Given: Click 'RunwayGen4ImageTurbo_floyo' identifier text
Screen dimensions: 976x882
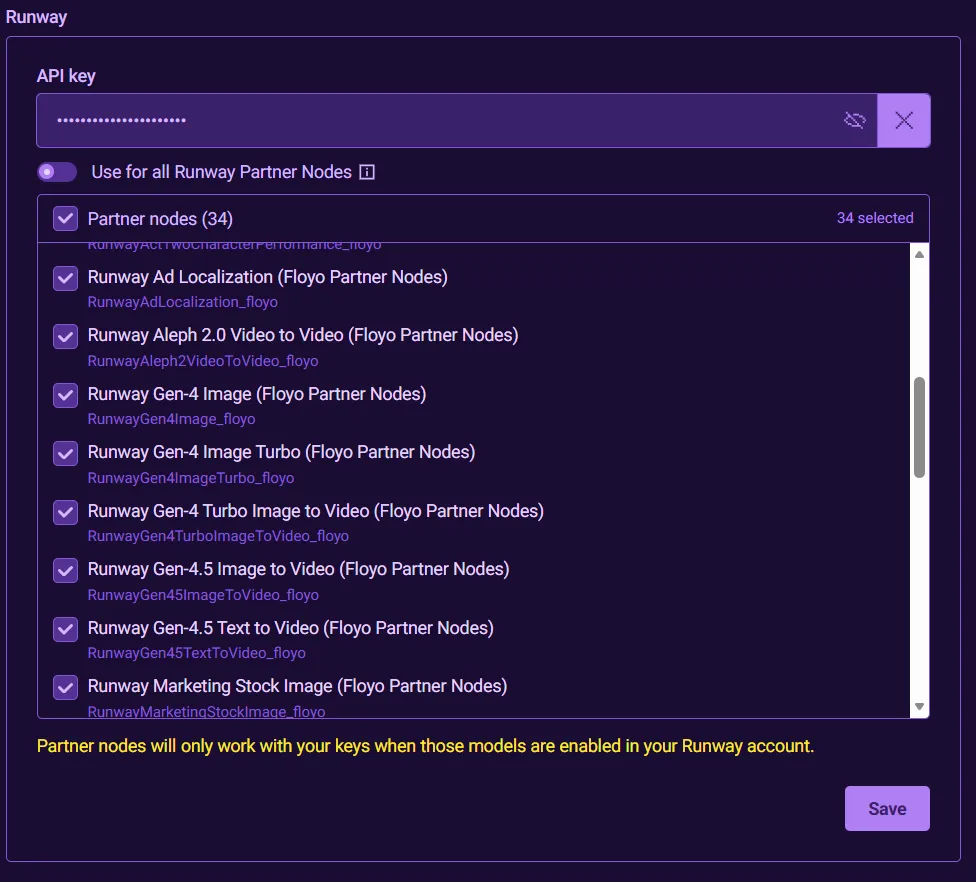Looking at the screenshot, I should coord(190,478).
